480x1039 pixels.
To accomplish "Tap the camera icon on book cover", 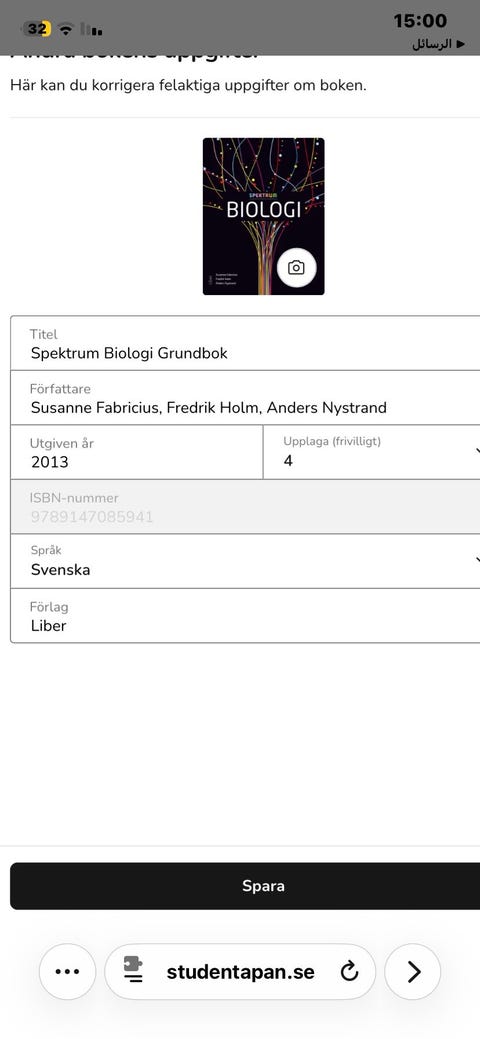I will point(296,267).
